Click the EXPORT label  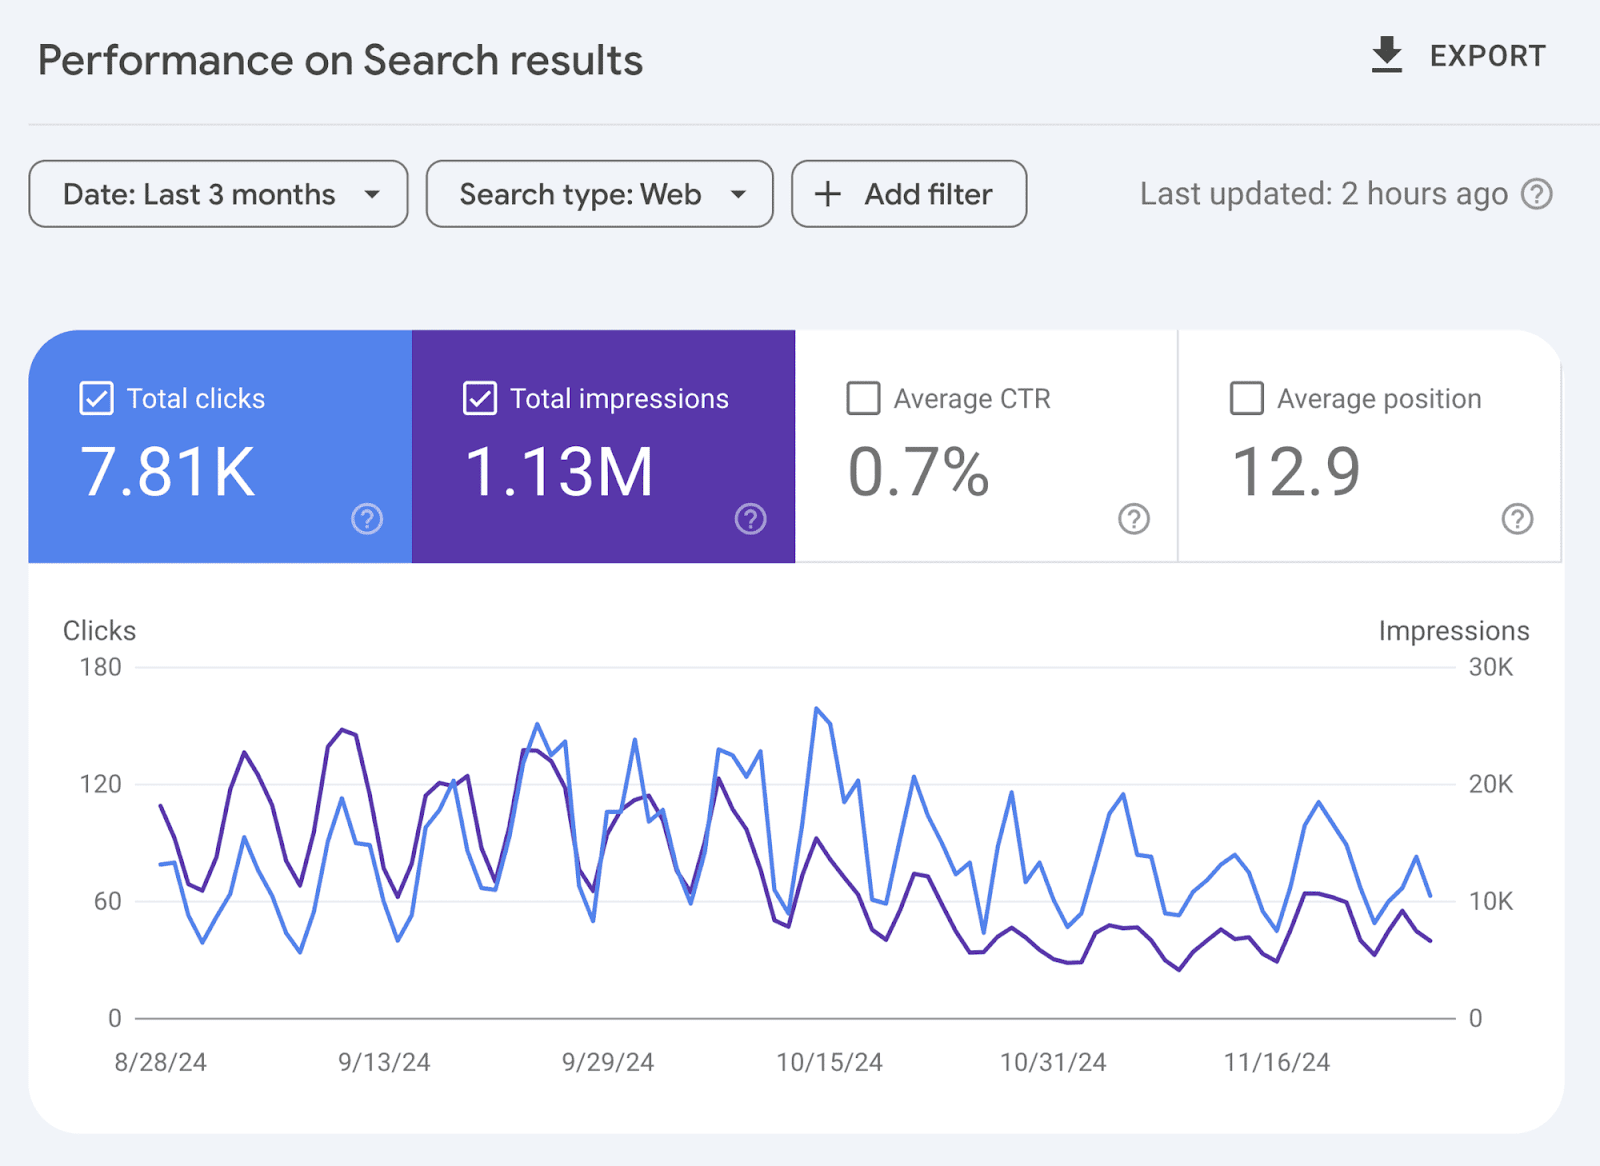click(x=1487, y=55)
